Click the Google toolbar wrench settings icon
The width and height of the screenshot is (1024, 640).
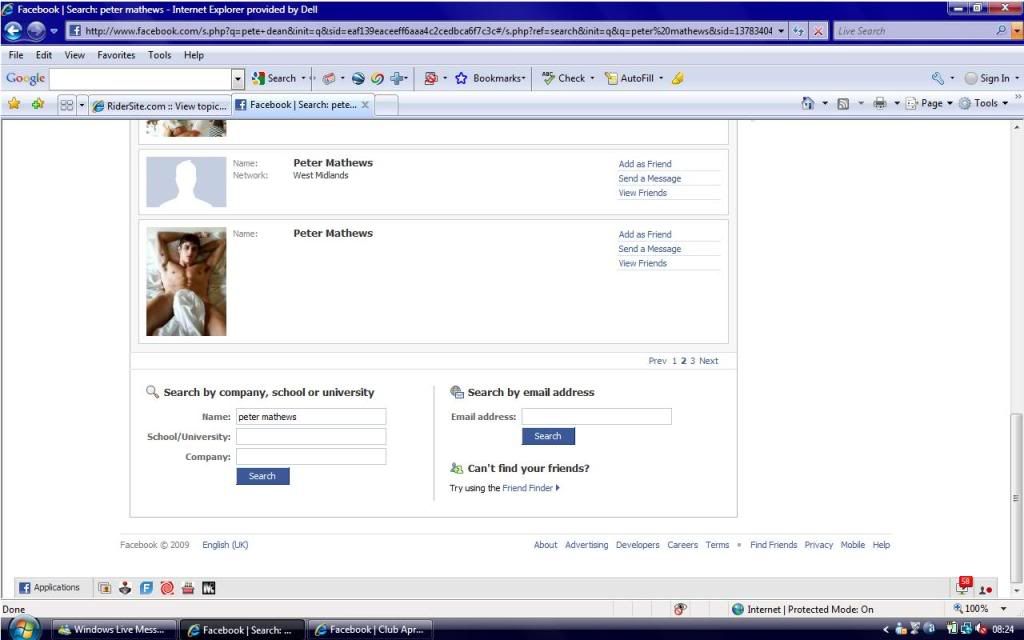point(938,78)
